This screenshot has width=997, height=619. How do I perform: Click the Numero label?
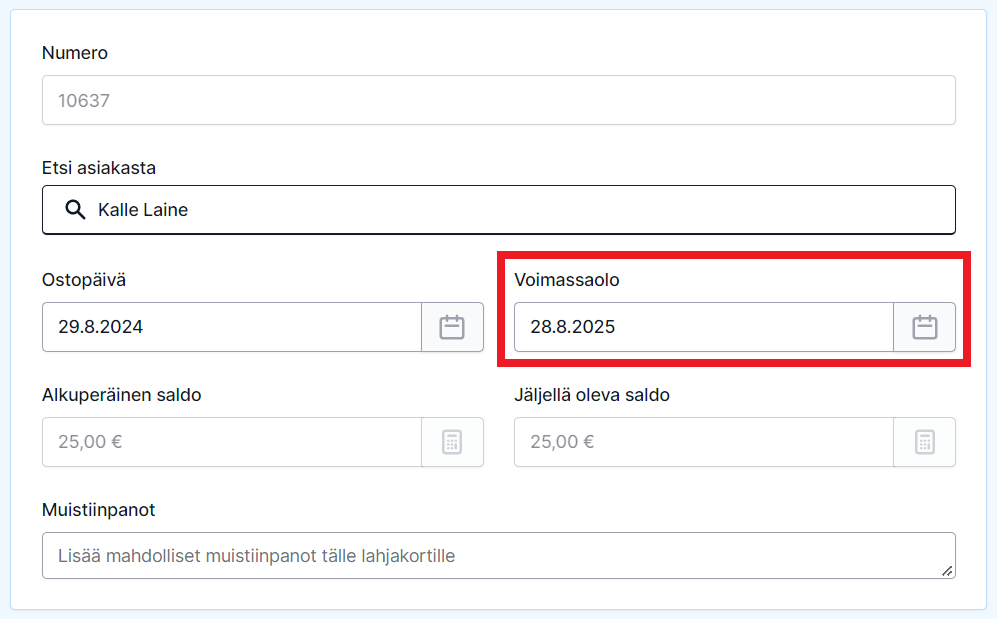pos(74,53)
